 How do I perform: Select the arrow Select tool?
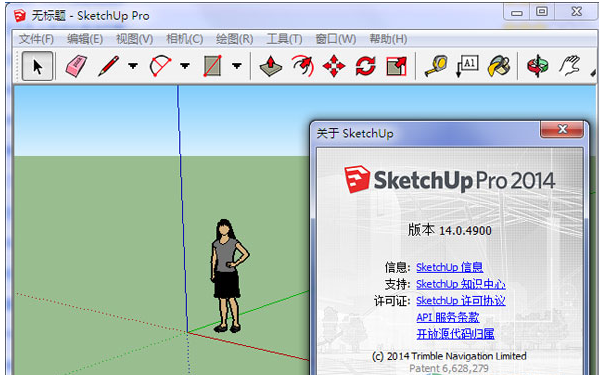(37, 66)
